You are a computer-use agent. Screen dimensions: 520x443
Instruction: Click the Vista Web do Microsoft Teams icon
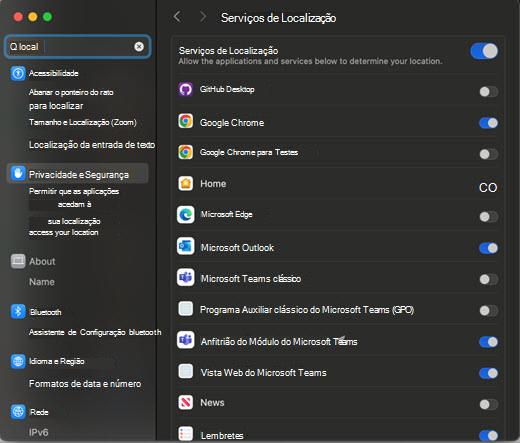pos(186,371)
